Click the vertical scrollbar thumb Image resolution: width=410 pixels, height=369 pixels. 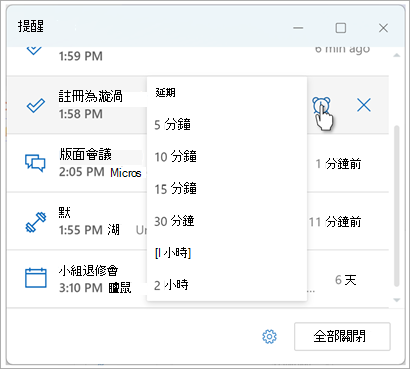pos(396,206)
